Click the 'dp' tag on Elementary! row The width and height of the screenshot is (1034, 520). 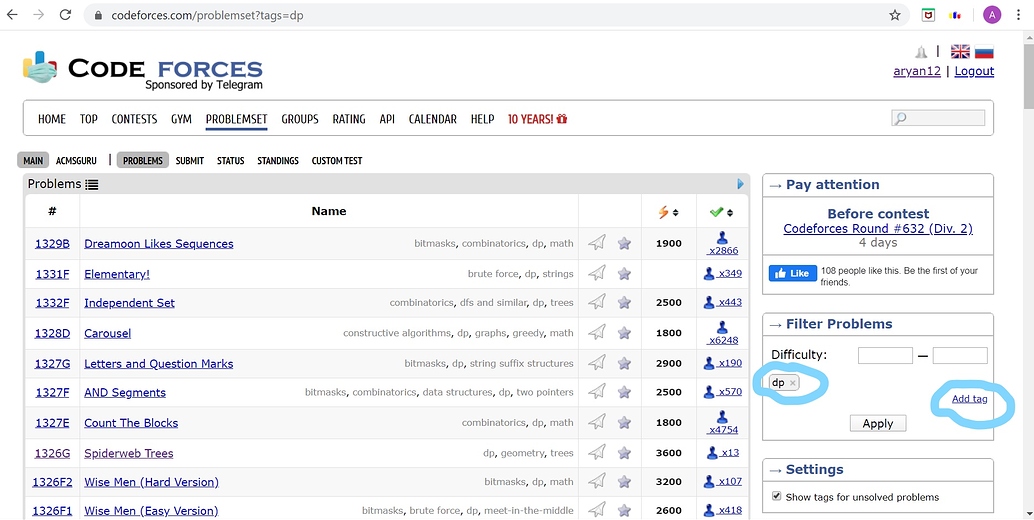(x=531, y=274)
